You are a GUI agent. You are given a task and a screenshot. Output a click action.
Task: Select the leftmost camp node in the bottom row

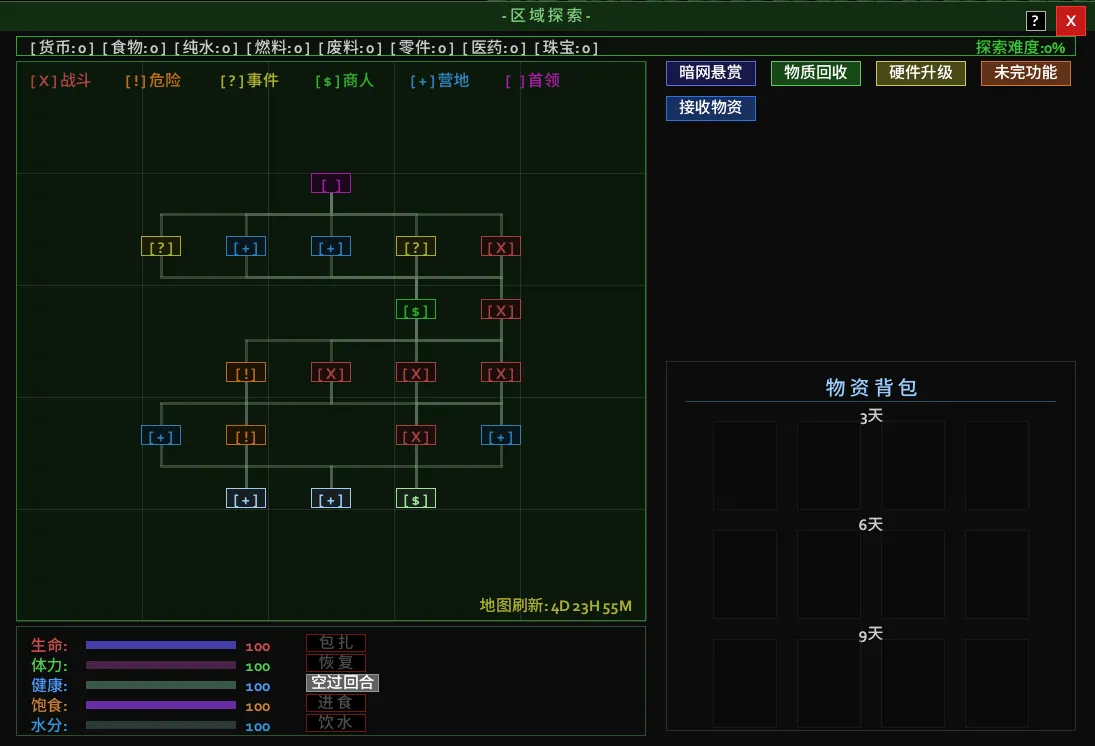245,498
